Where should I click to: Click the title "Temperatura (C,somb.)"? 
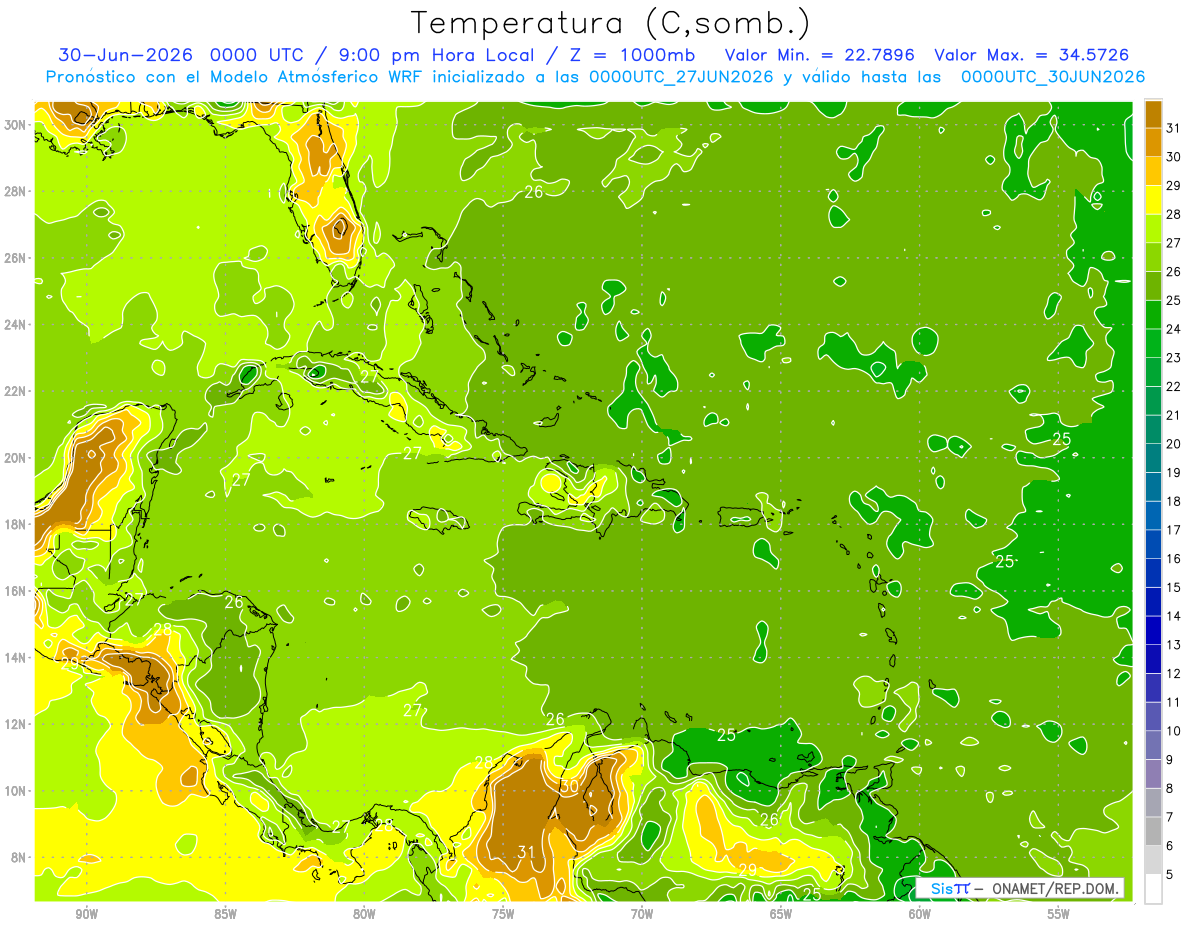tap(610, 23)
